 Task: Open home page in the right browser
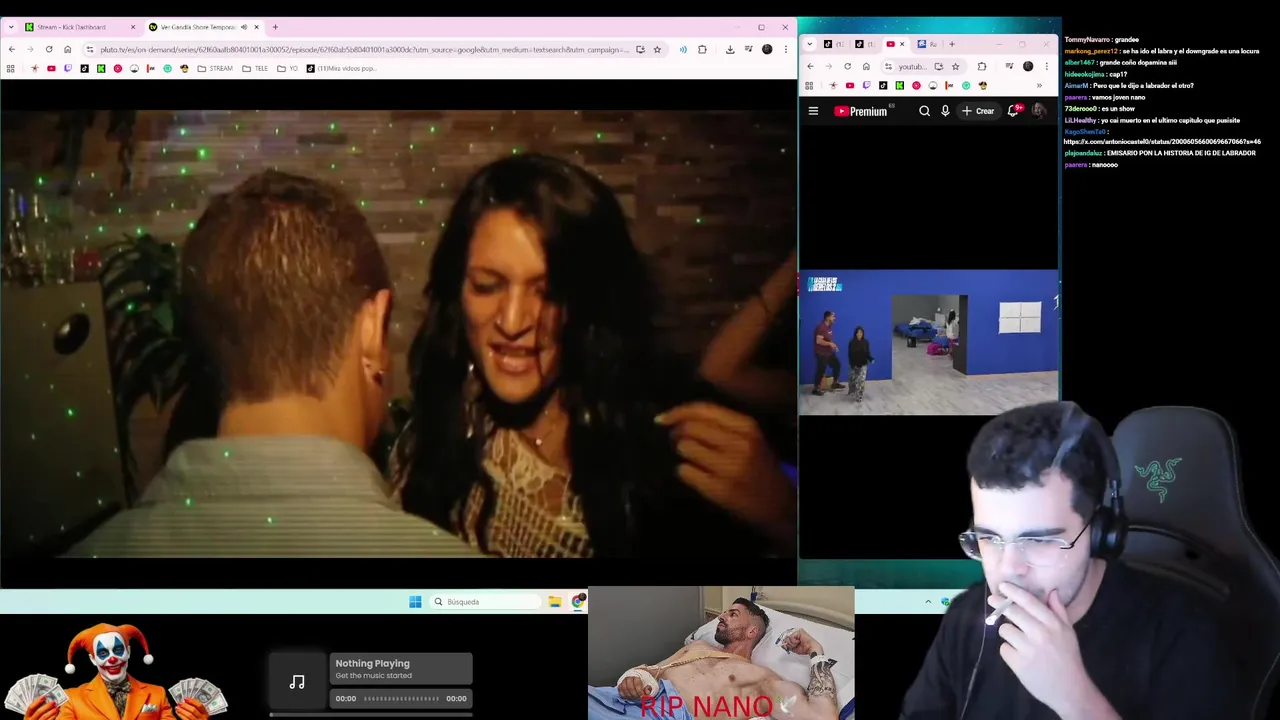coord(866,67)
